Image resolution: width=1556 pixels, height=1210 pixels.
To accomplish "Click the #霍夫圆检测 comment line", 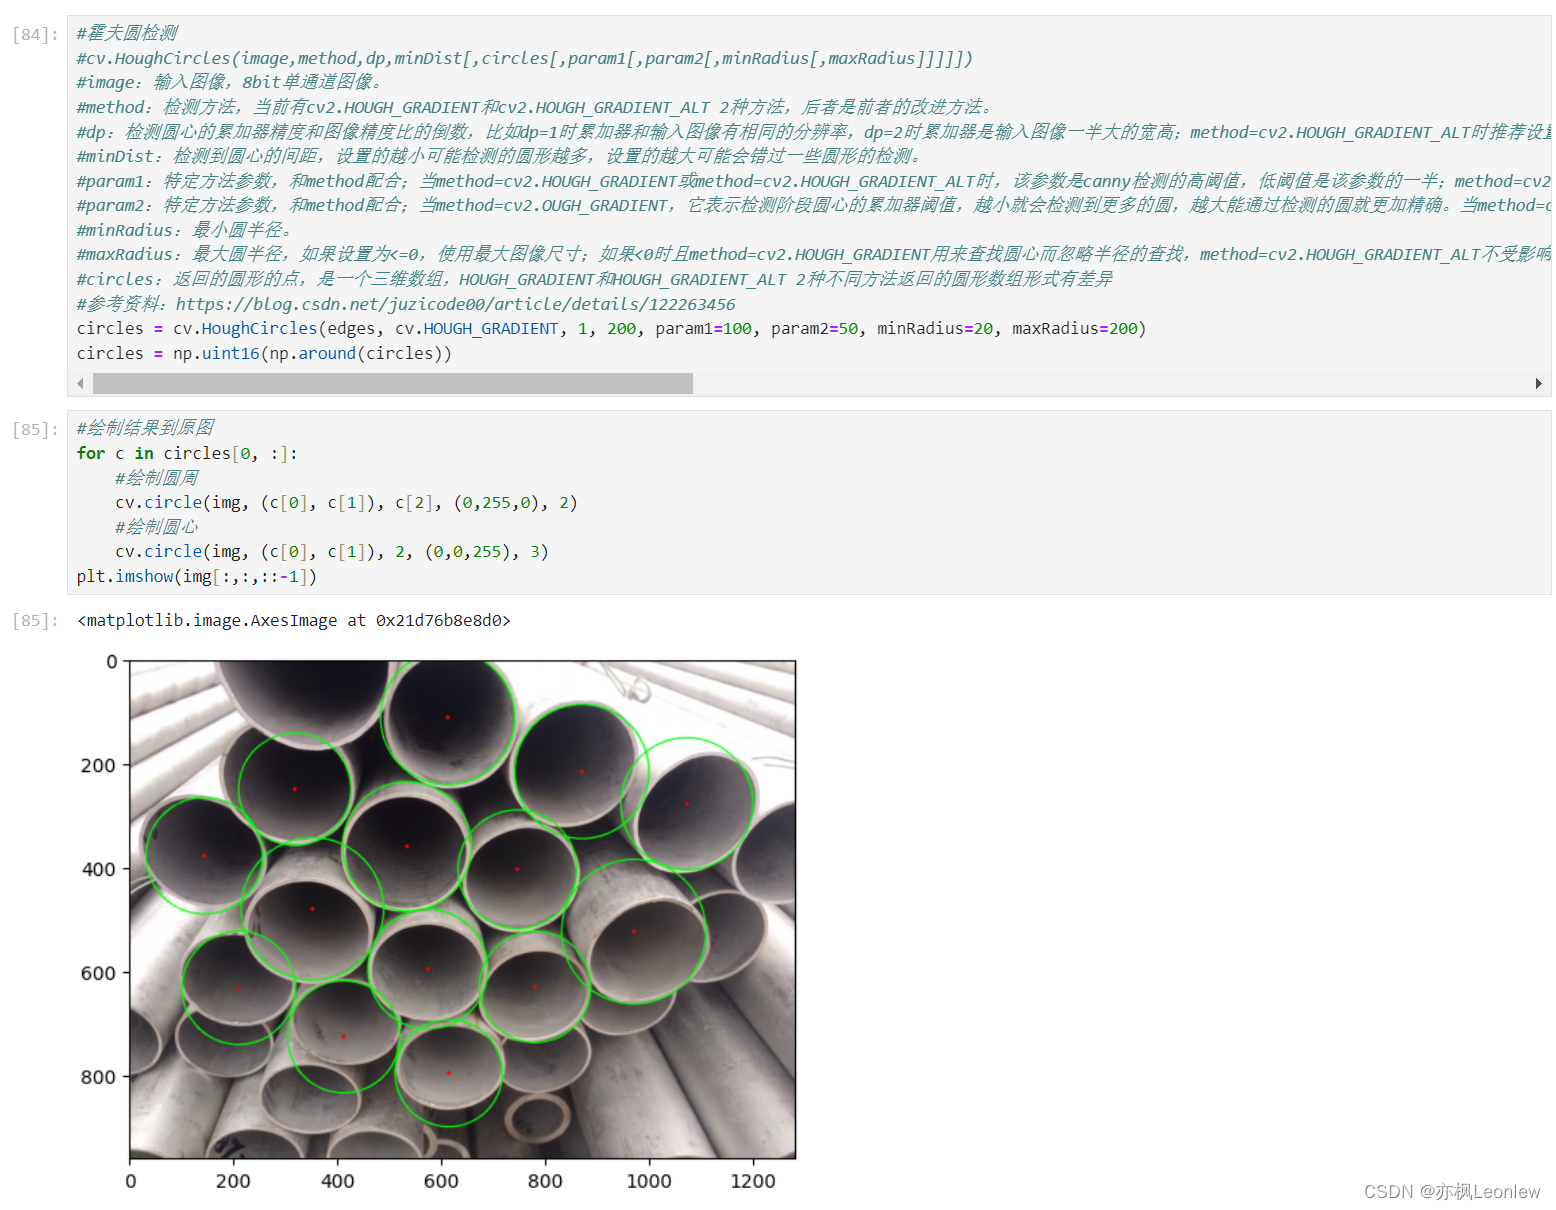I will 127,33.
